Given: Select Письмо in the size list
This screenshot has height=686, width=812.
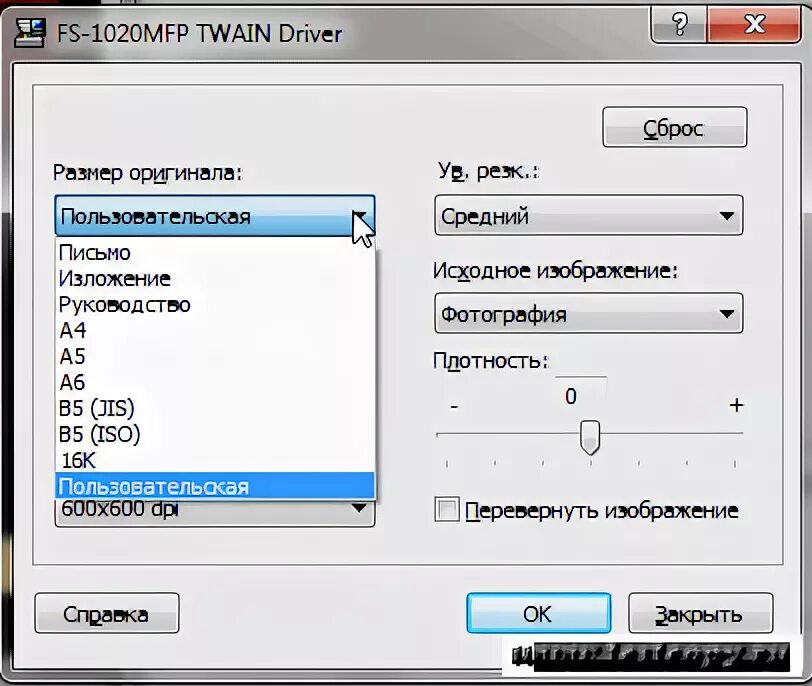Looking at the screenshot, I should point(214,253).
